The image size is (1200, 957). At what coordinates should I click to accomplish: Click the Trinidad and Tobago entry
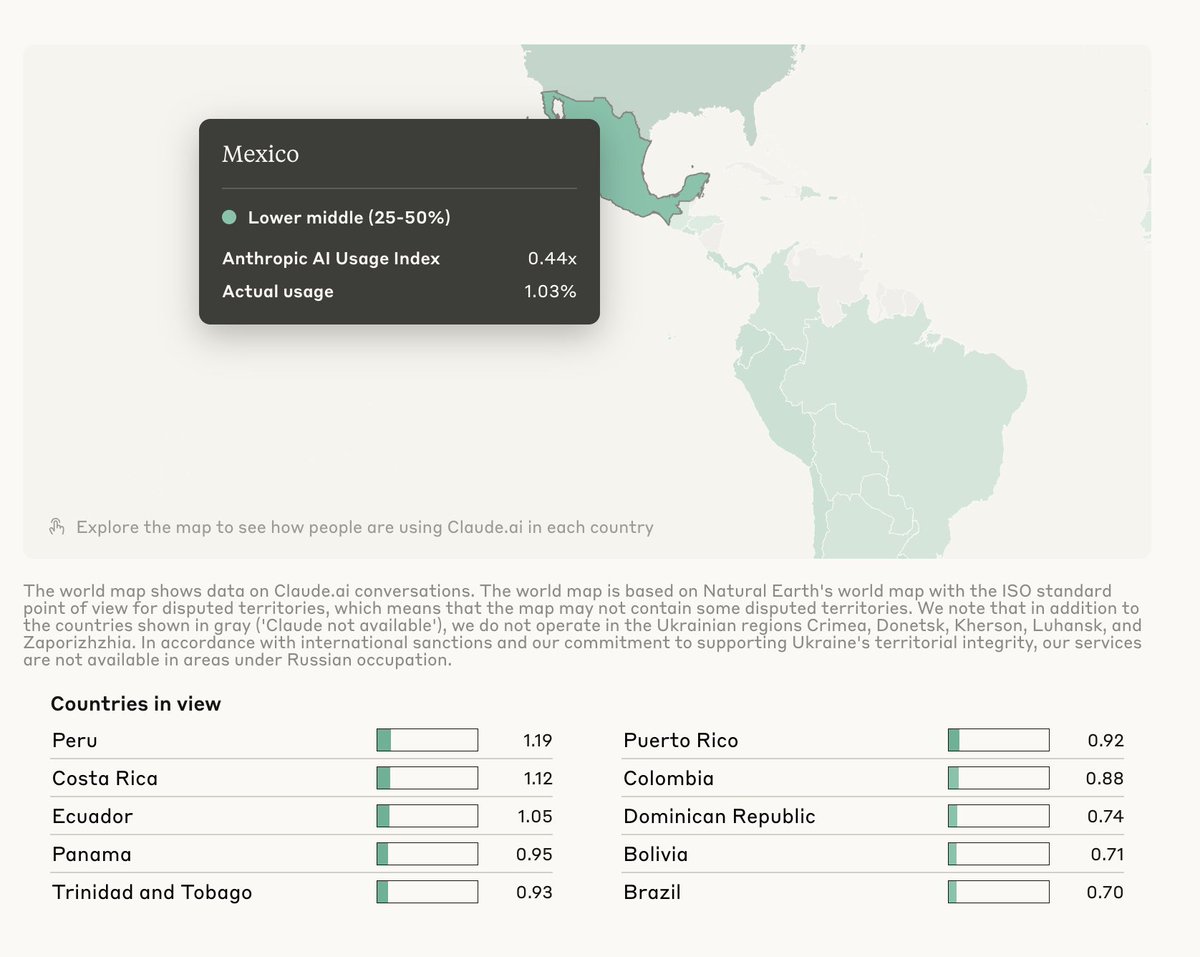[302, 892]
